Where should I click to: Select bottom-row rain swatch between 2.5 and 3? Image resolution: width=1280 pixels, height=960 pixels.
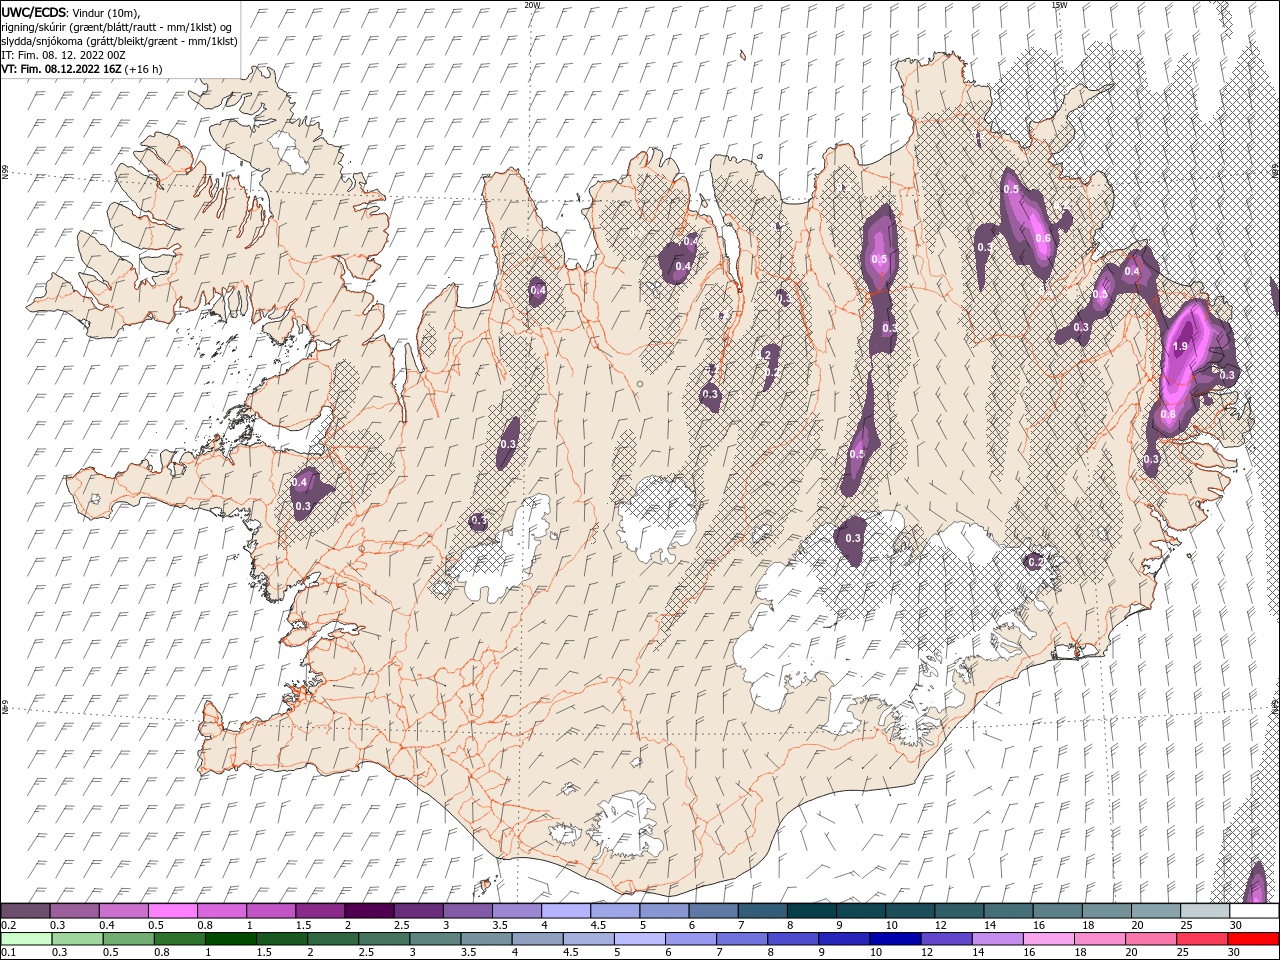pos(385,940)
